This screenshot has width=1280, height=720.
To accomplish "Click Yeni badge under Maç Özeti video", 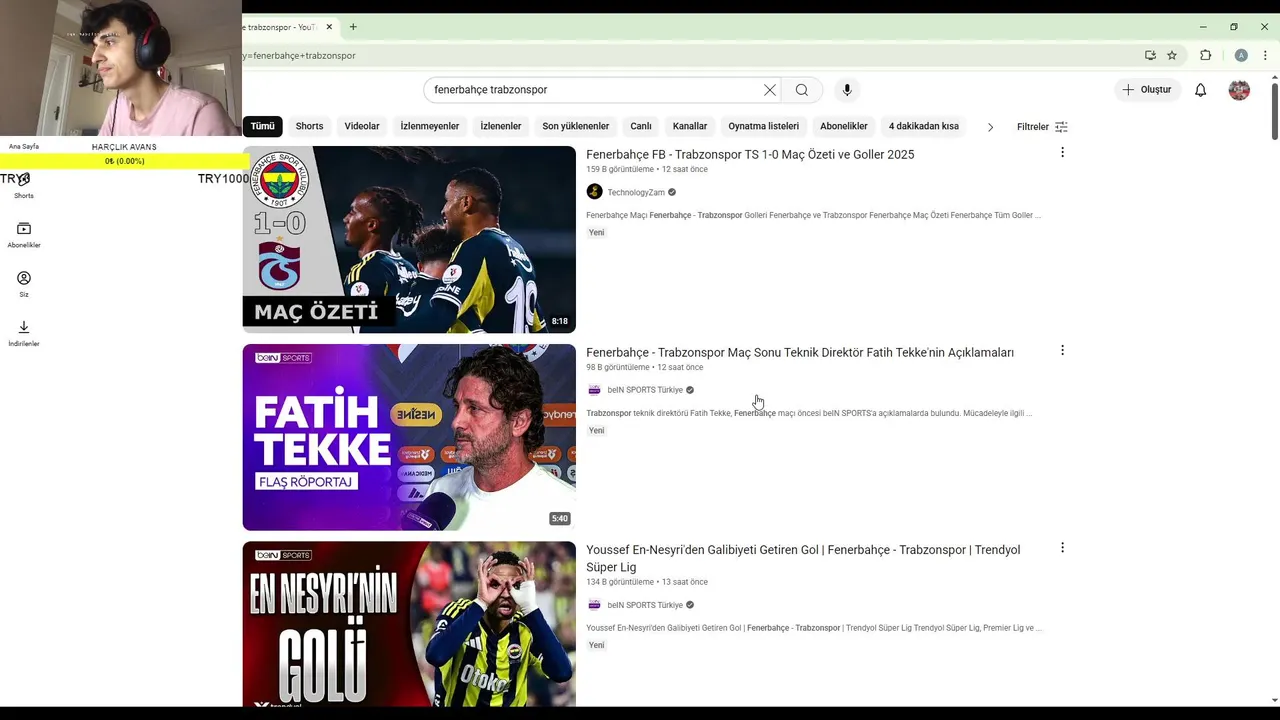I will (597, 233).
